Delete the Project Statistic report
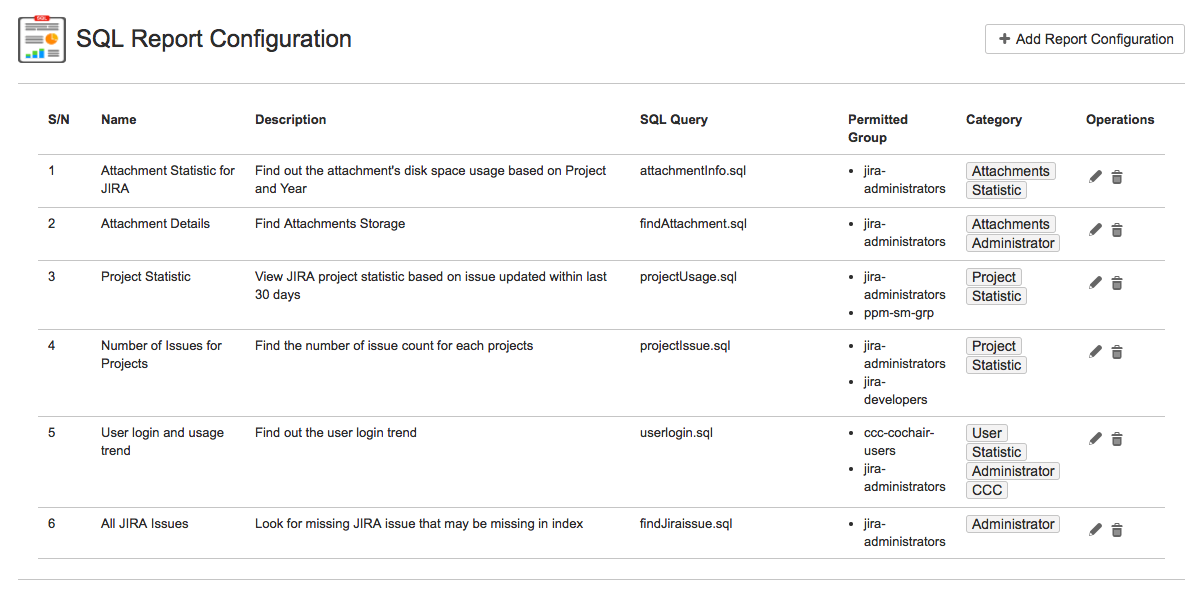 tap(1117, 283)
